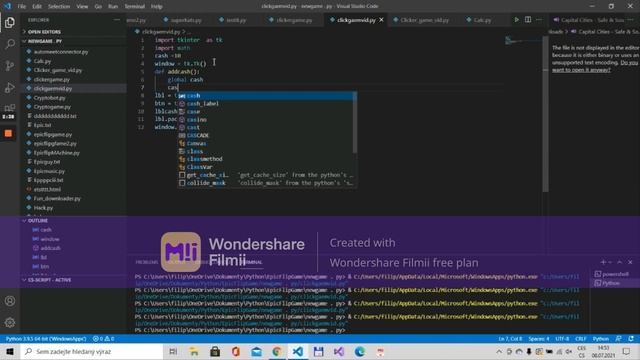Open Source Control view in activity bar

(10, 65)
